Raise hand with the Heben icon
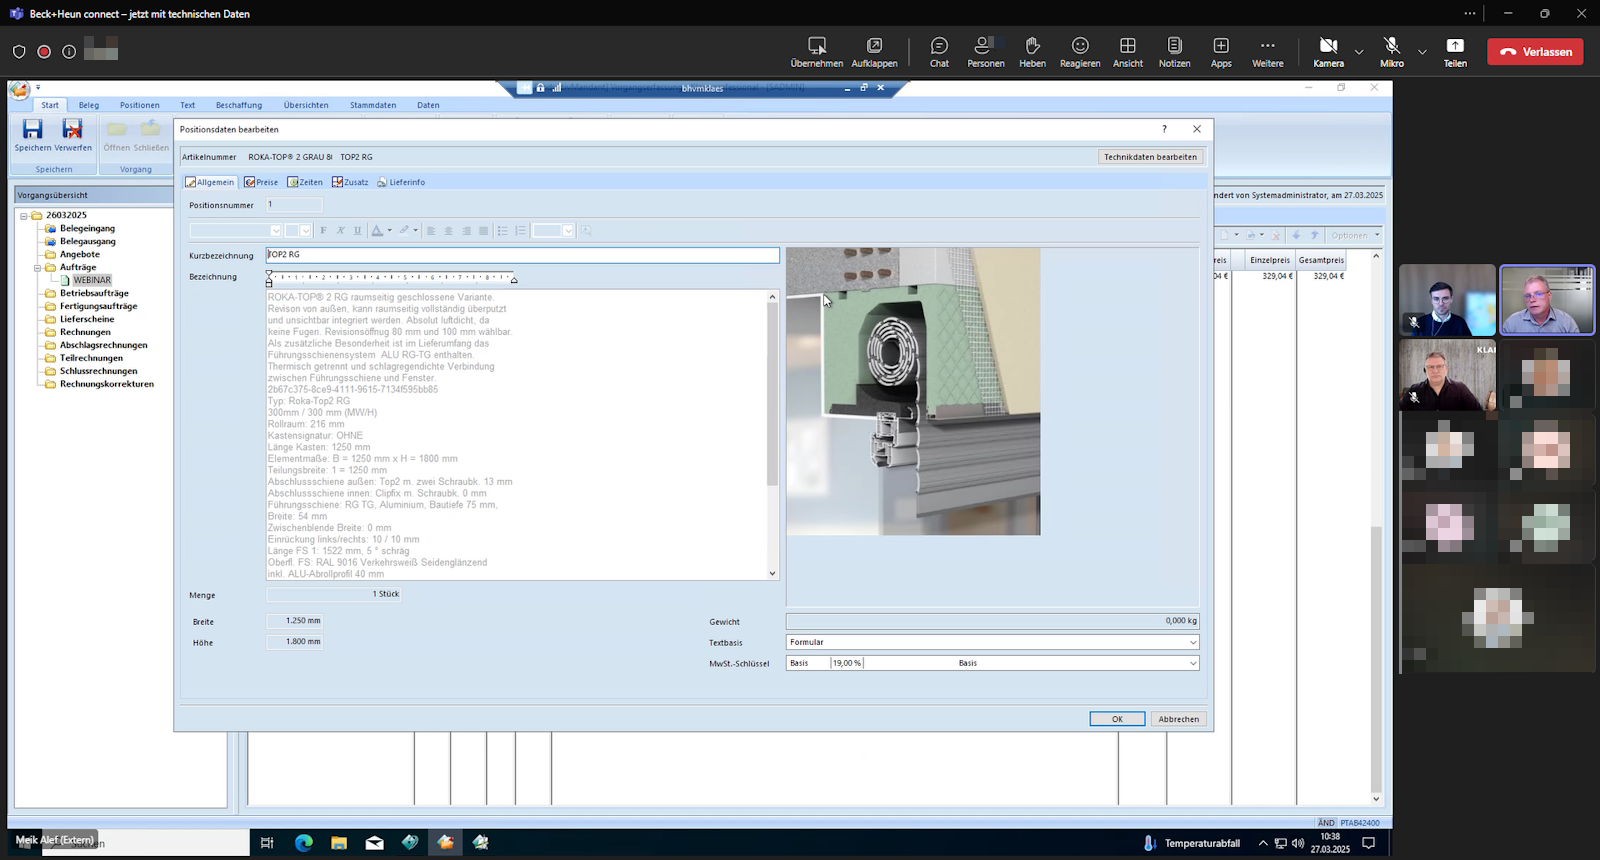1600x860 pixels. point(1032,46)
